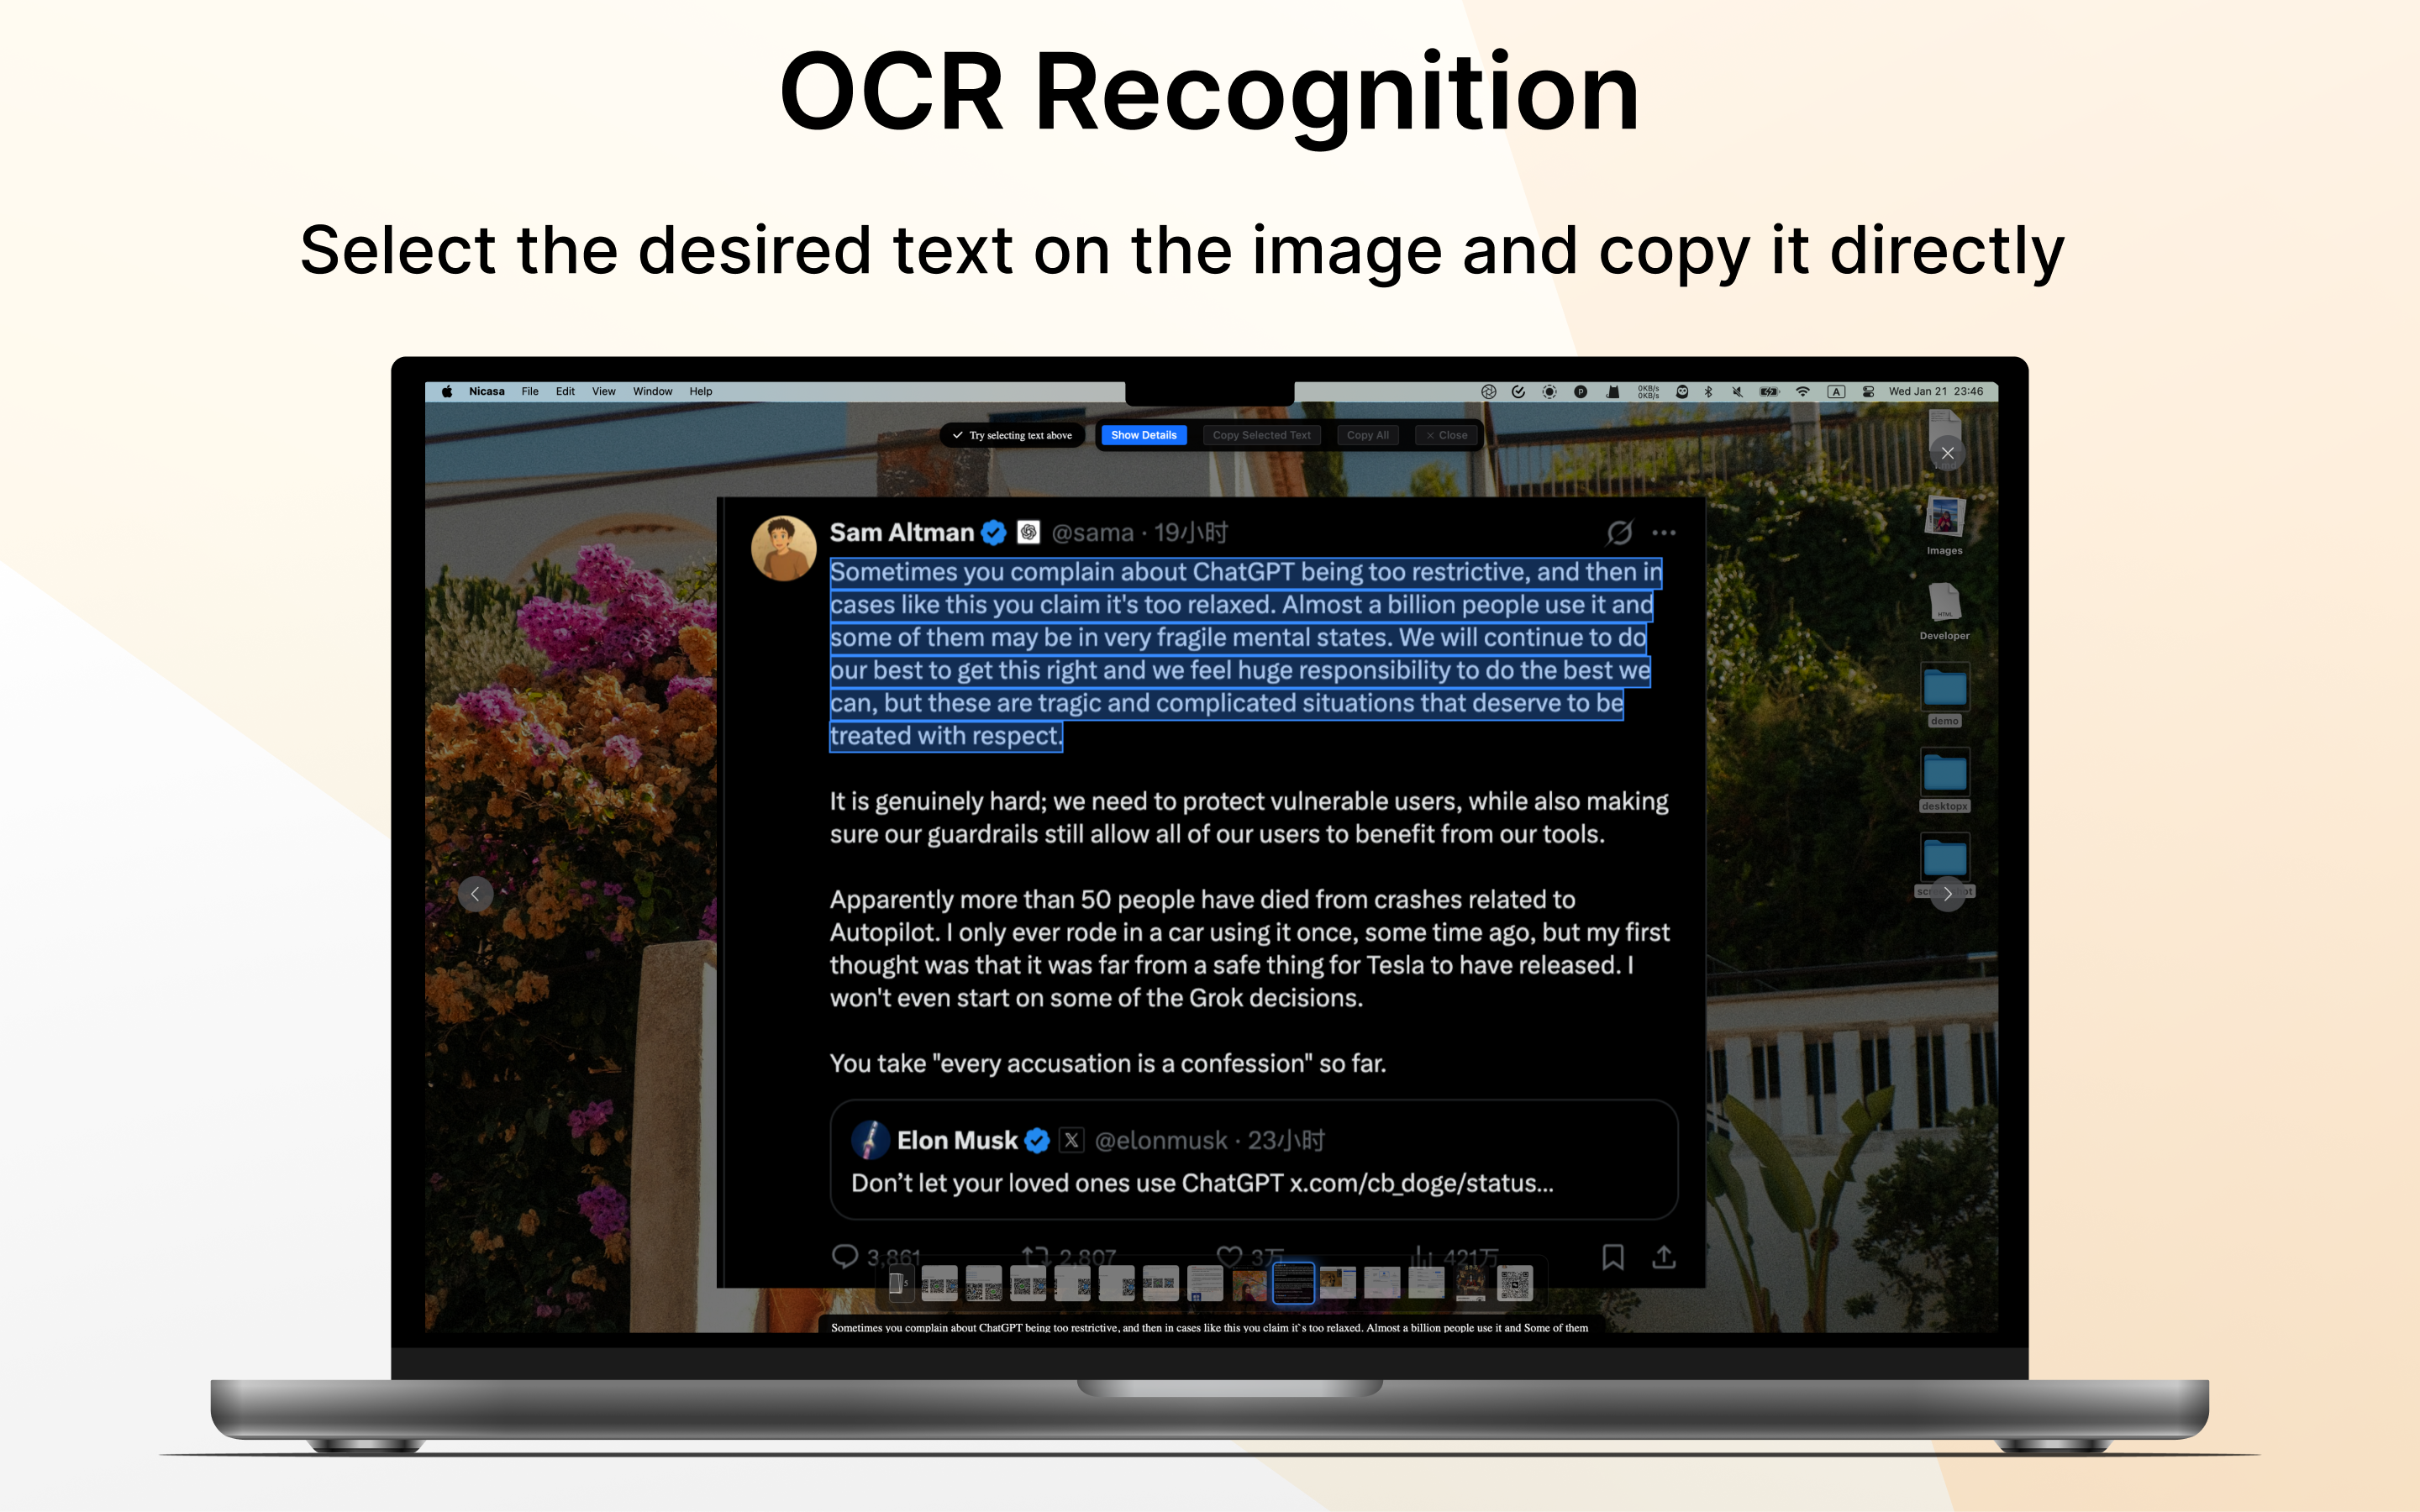Open the Window menu in Nicasa
This screenshot has width=2420, height=1512.
click(652, 391)
